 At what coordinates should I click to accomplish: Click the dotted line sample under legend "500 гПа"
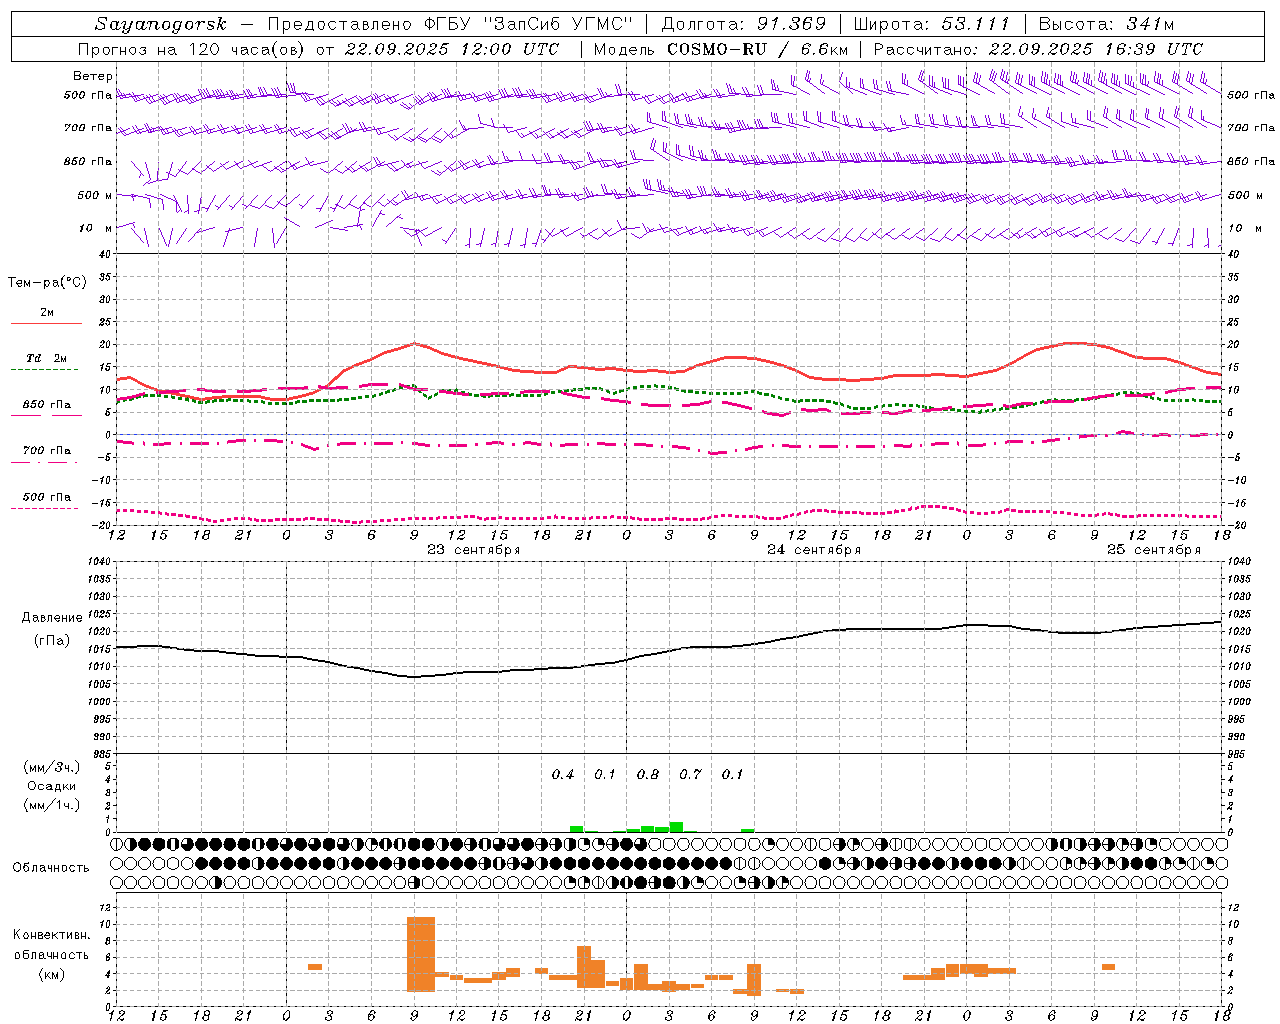(44, 508)
